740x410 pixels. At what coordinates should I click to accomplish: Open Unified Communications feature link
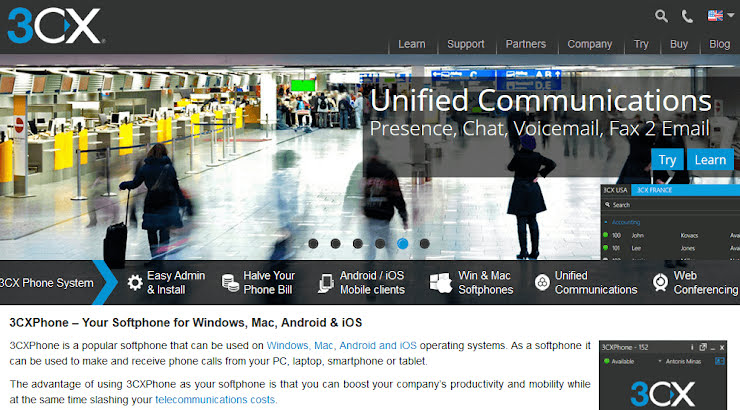point(596,283)
